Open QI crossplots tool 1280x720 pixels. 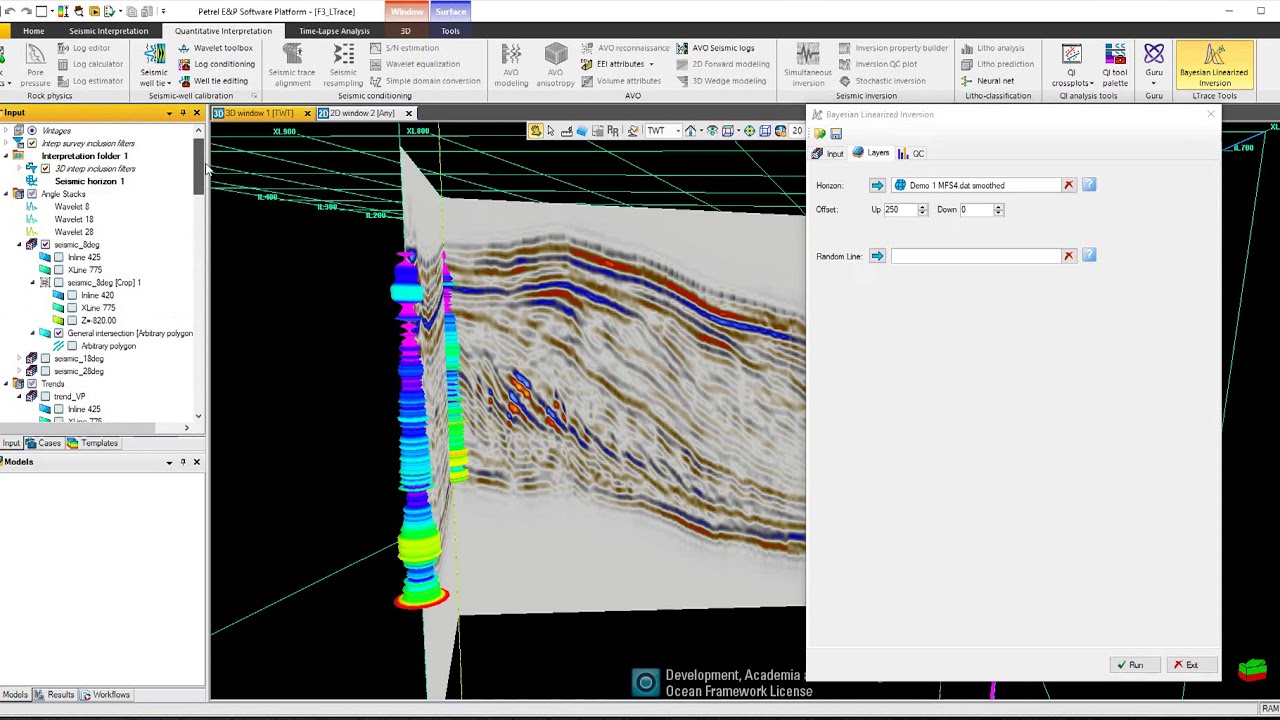[1072, 66]
